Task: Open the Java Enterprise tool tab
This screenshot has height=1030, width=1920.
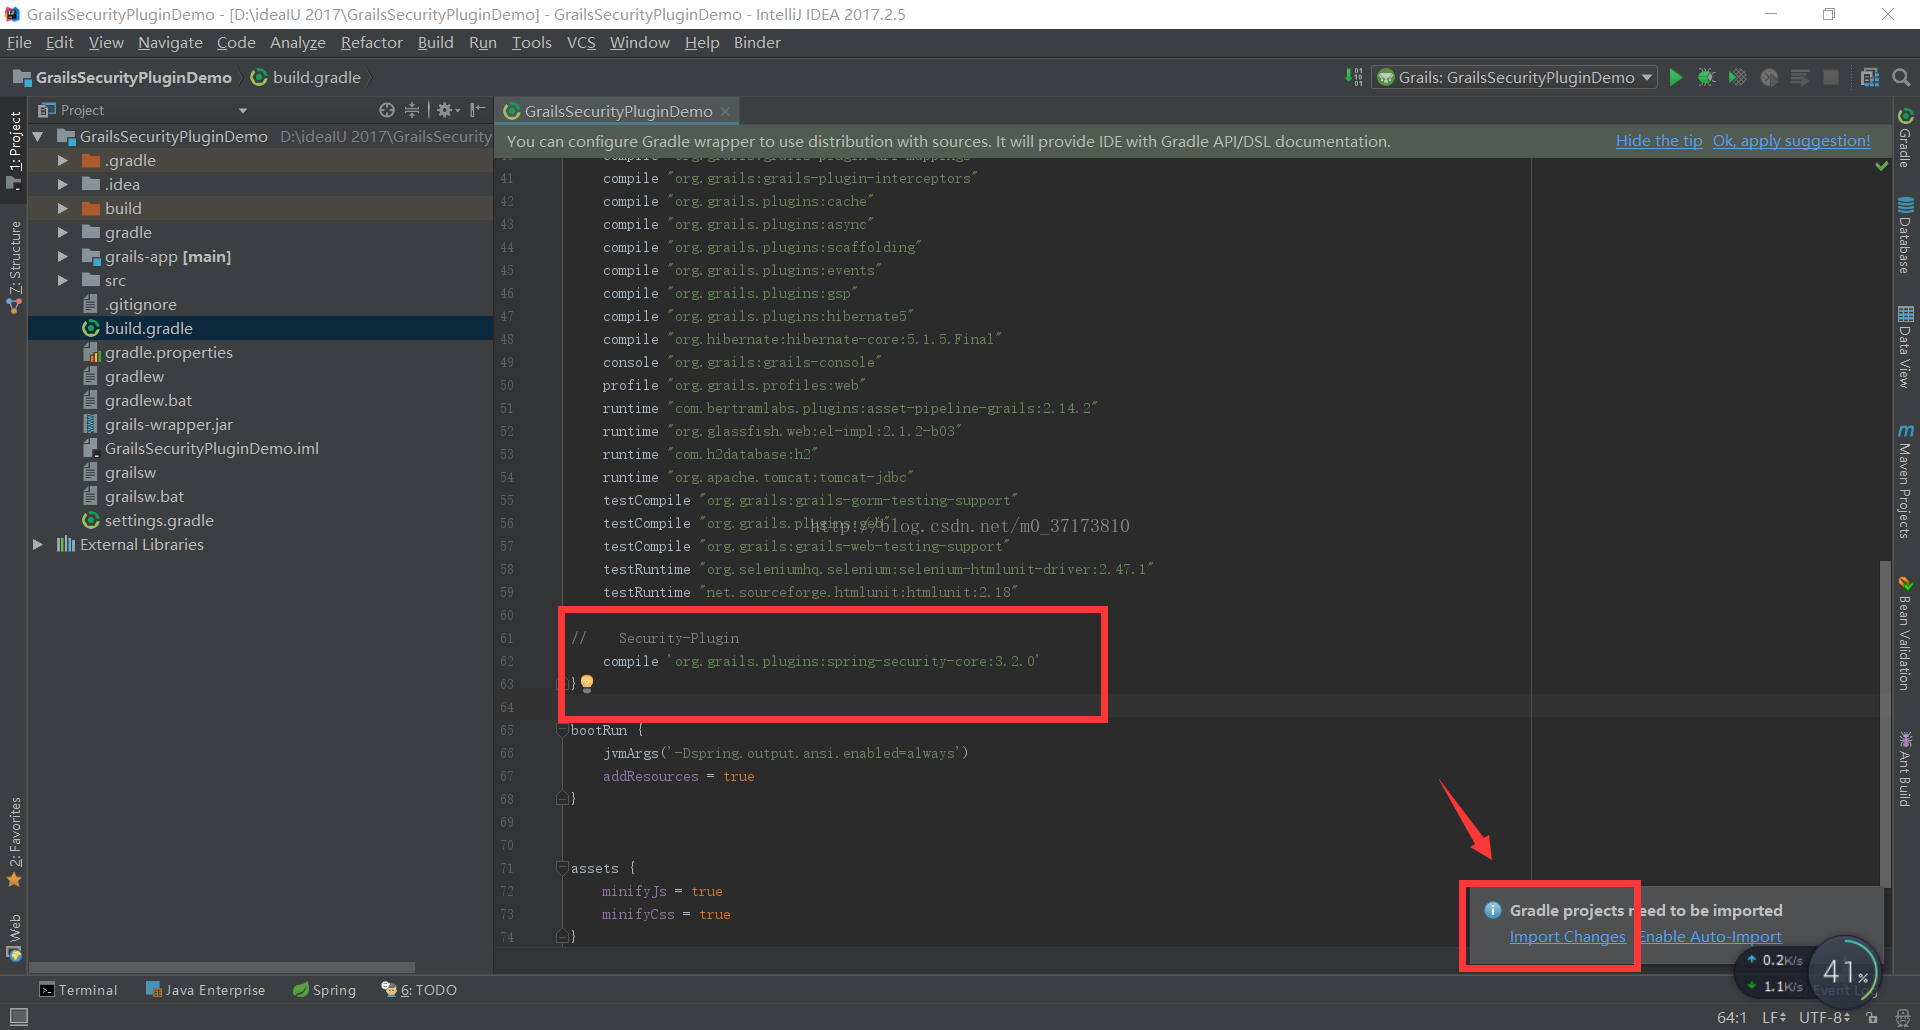Action: [205, 990]
